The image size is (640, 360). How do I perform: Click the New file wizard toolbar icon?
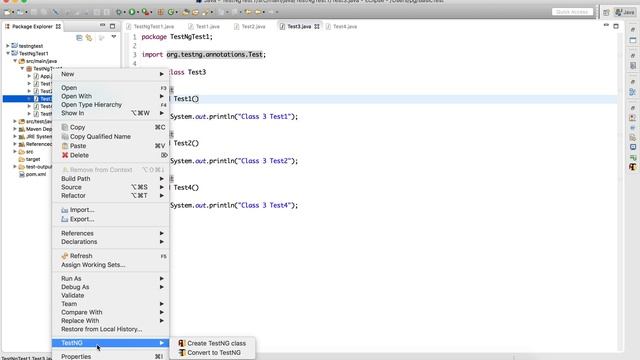7,12
